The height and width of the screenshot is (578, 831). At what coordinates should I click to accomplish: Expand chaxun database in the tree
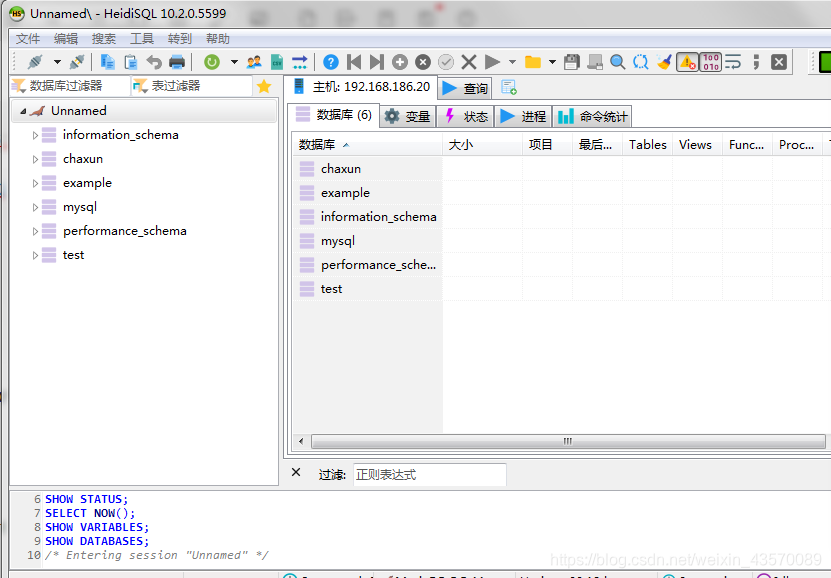click(35, 159)
